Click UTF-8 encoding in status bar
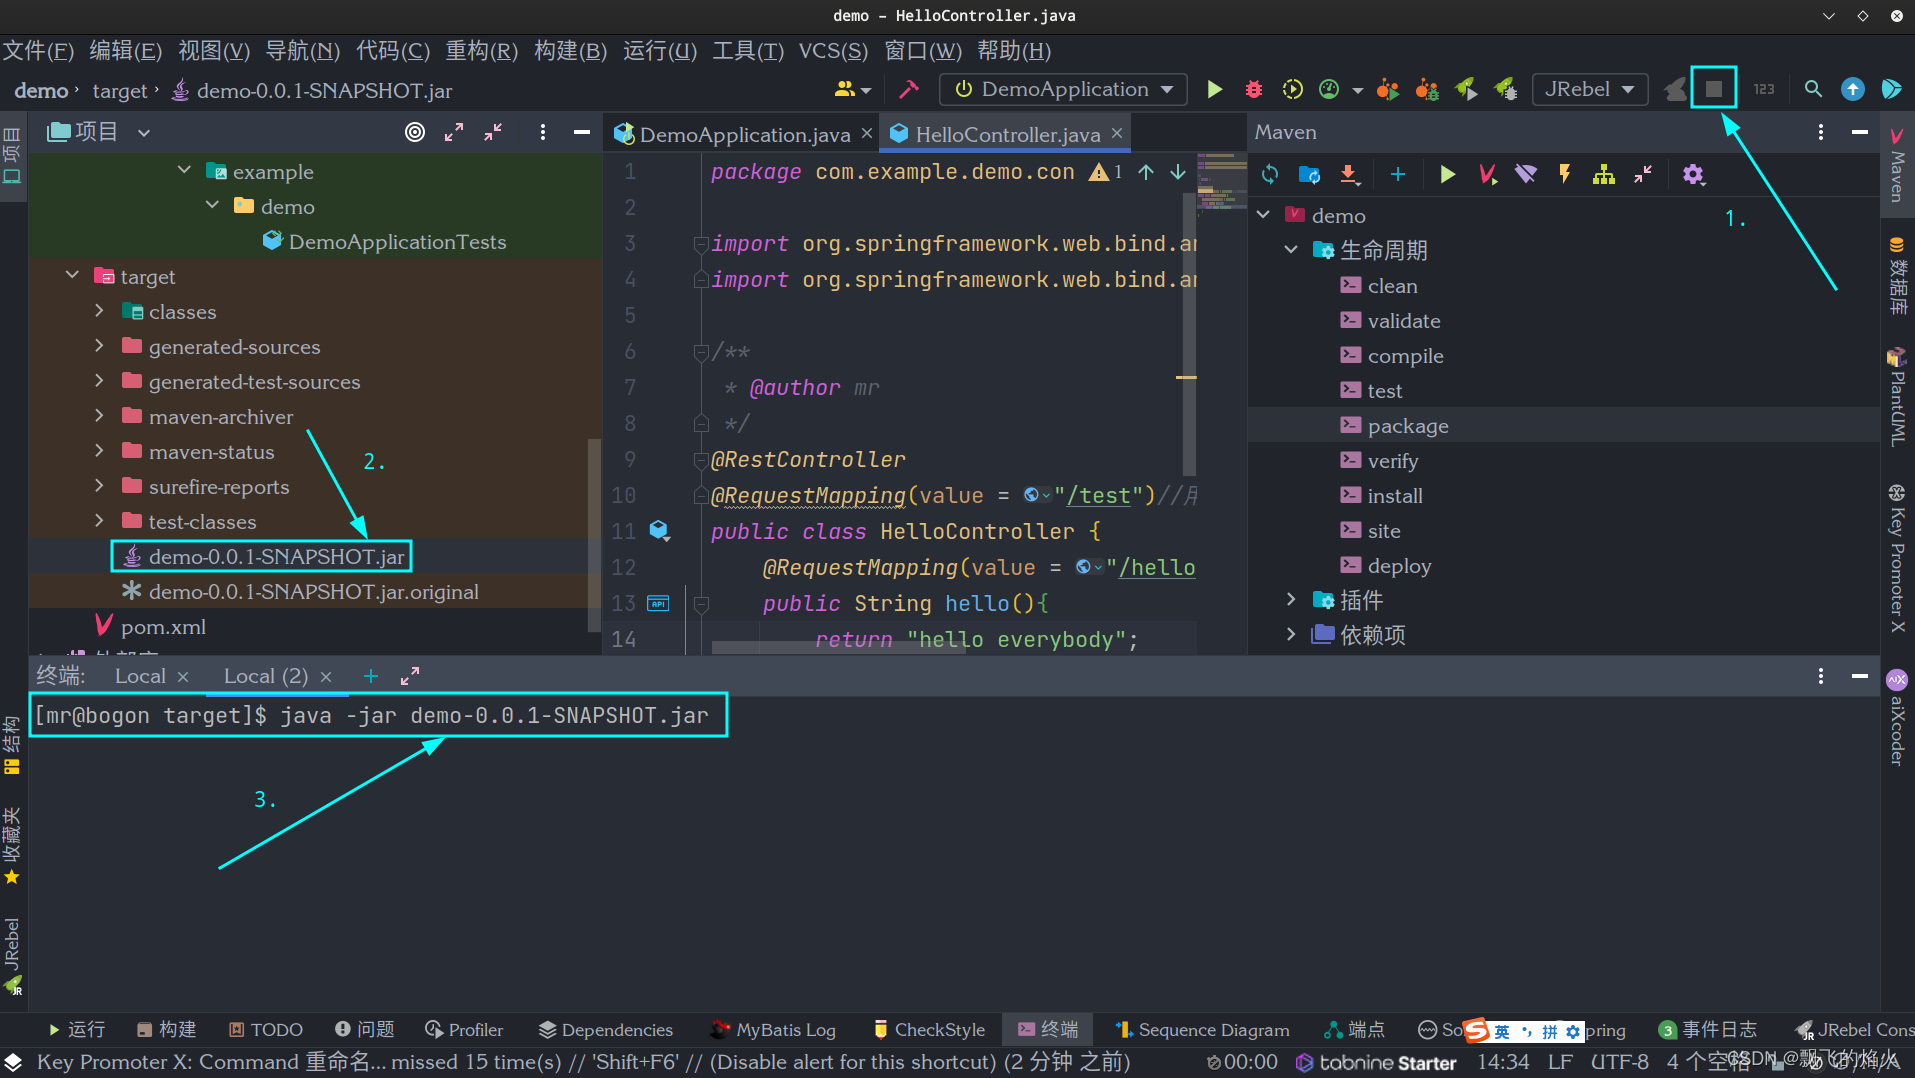Image resolution: width=1915 pixels, height=1078 pixels. click(1619, 1062)
